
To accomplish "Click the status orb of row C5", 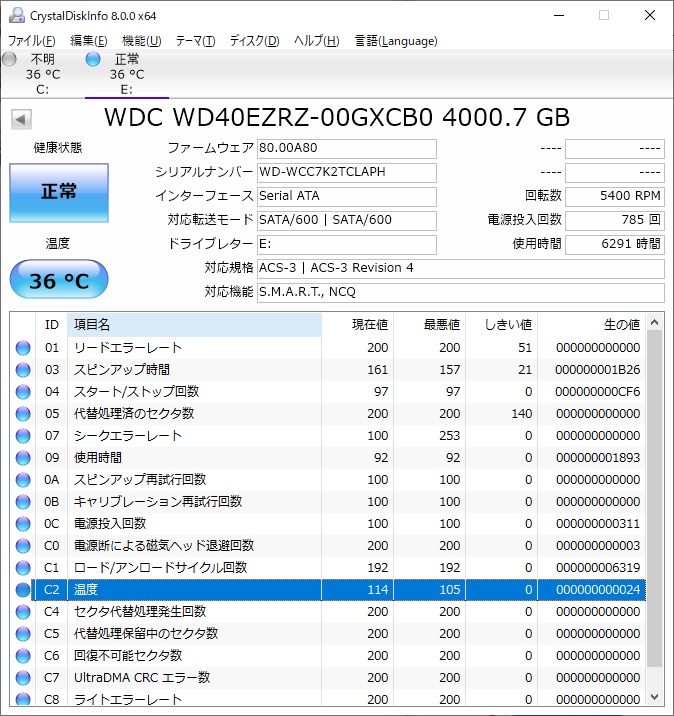I will point(23,634).
